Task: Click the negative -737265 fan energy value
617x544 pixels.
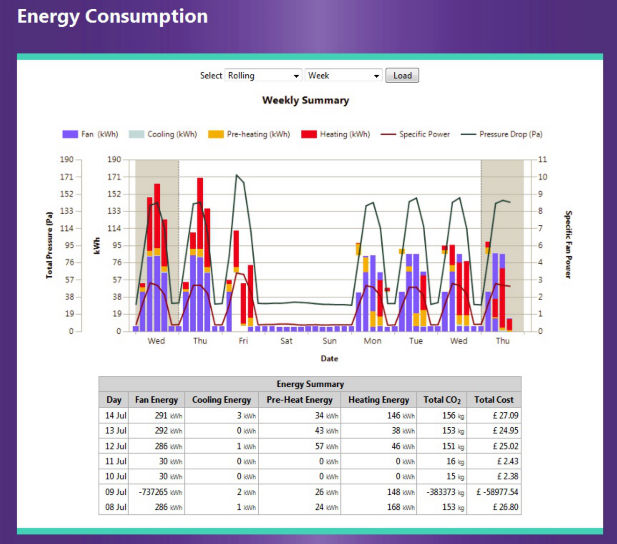Action: 148,493
